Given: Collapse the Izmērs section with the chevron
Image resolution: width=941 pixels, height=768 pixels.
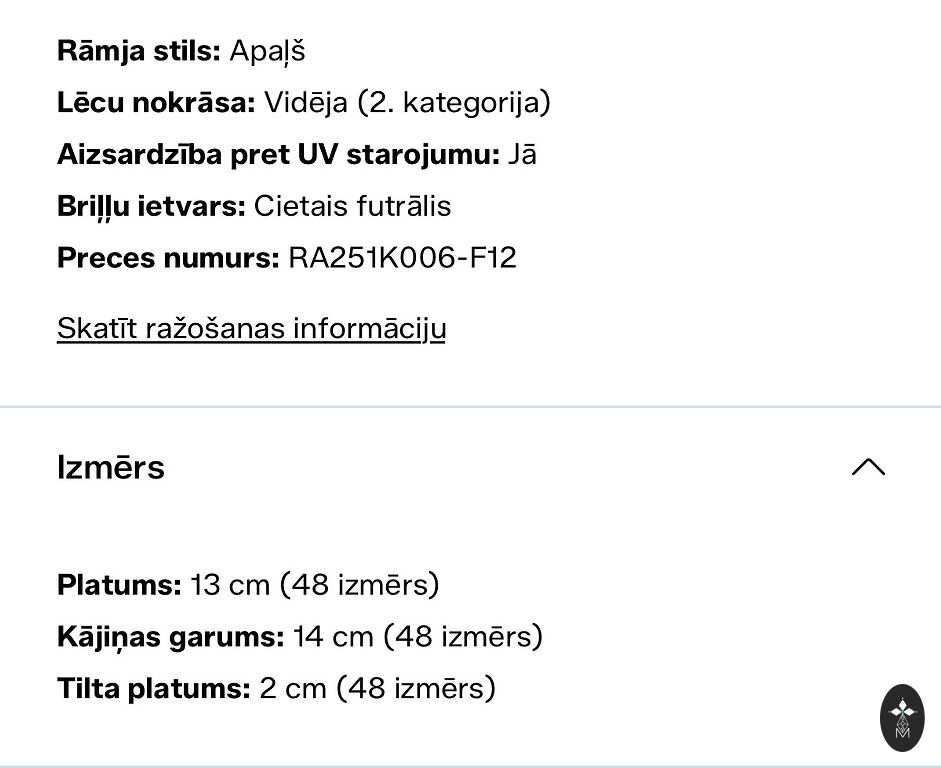Looking at the screenshot, I should pos(868,467).
